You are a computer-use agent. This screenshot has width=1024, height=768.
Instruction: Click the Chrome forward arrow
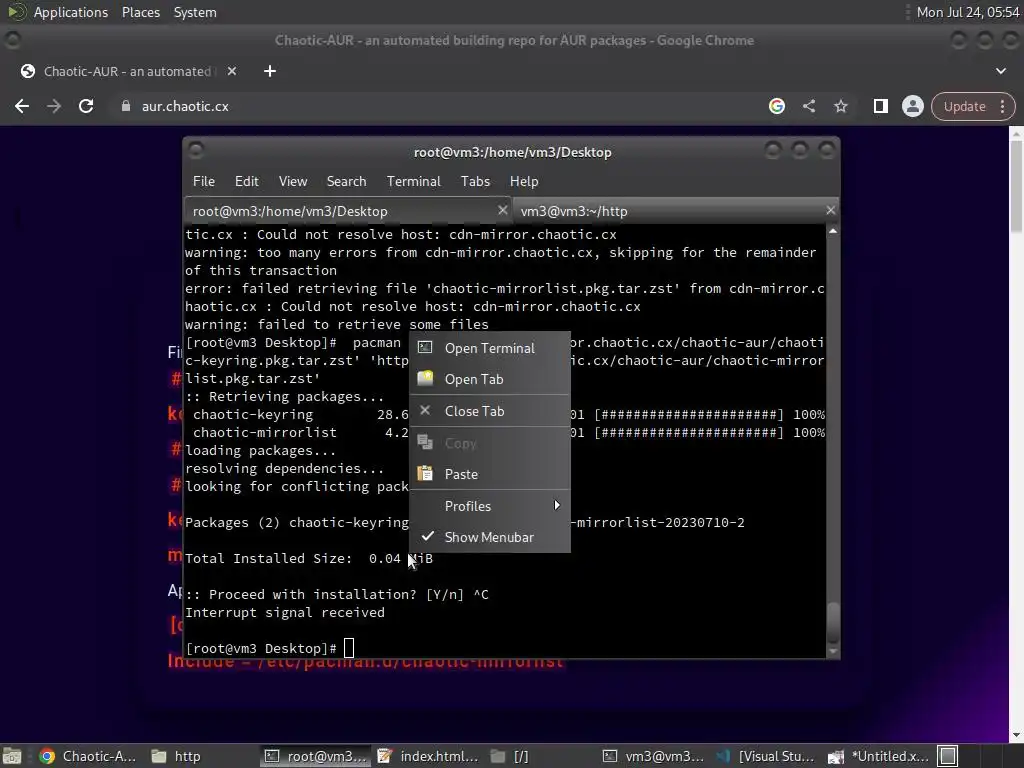[54, 106]
